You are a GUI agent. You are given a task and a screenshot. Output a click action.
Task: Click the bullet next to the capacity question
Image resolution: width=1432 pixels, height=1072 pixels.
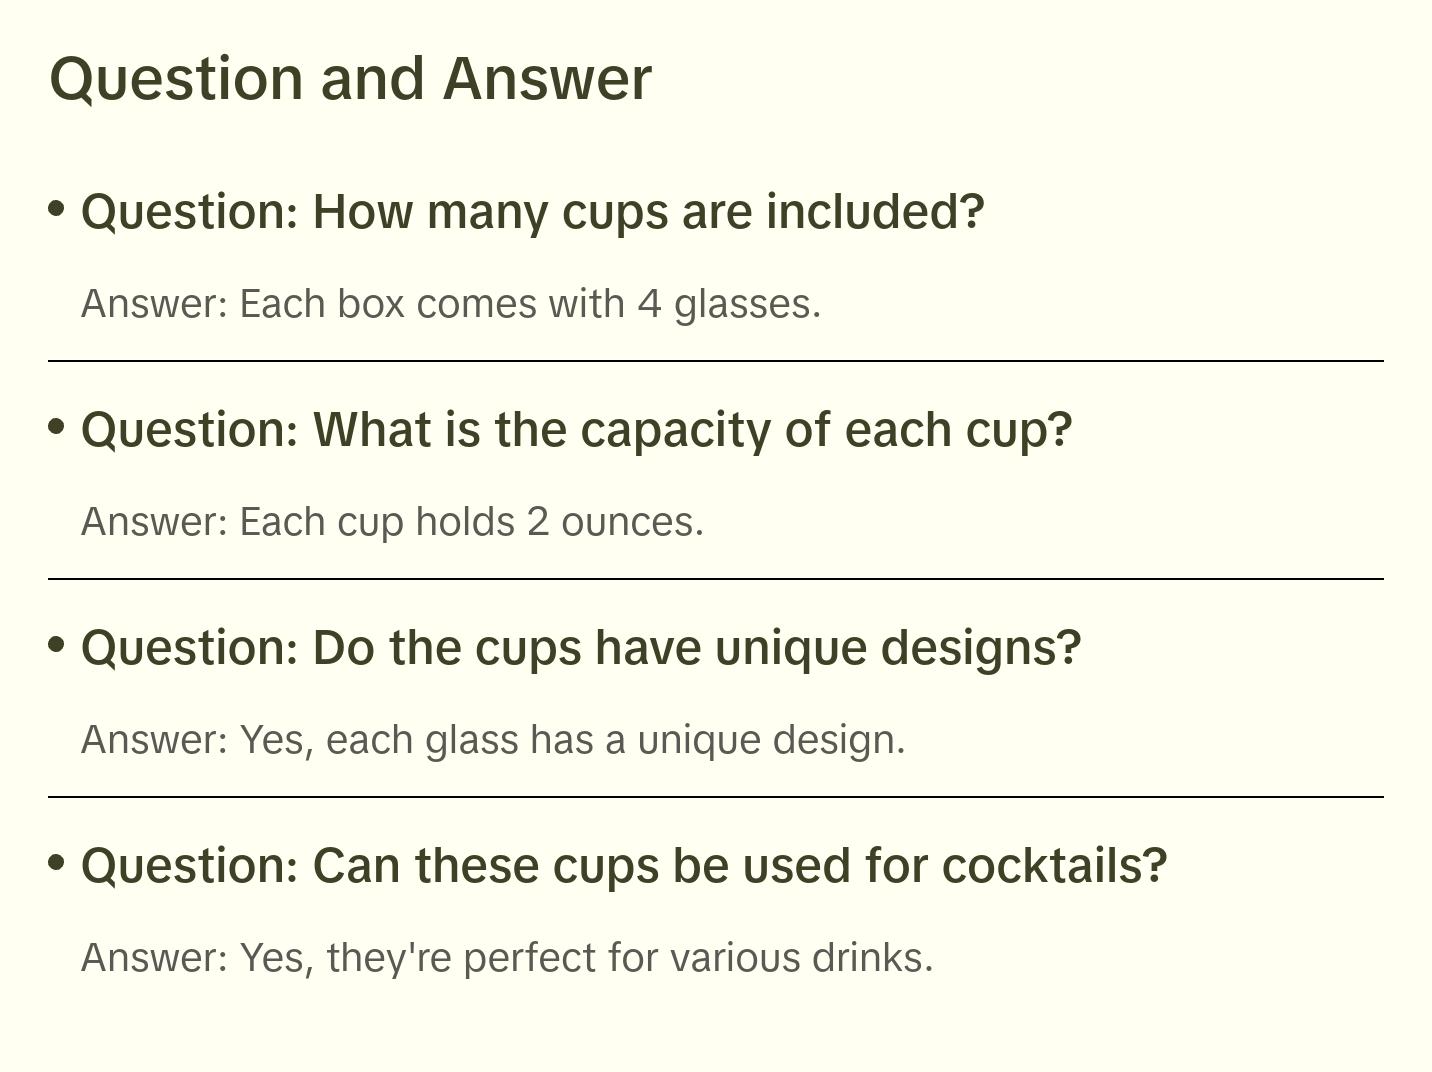pos(57,427)
